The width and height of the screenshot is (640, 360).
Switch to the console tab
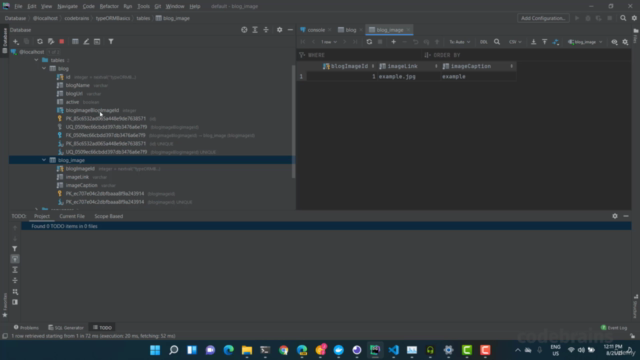pyautogui.click(x=316, y=30)
